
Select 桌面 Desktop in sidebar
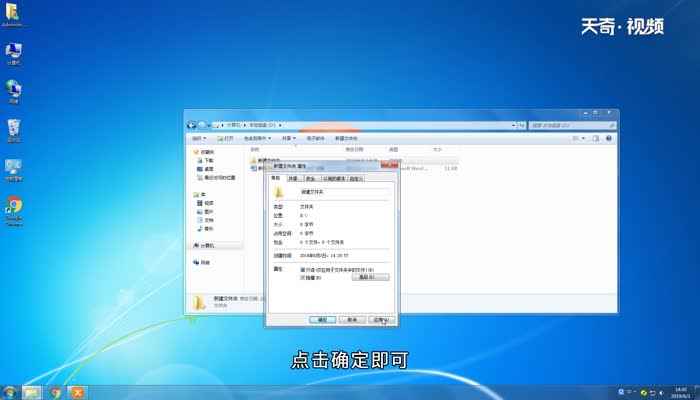tap(205, 169)
